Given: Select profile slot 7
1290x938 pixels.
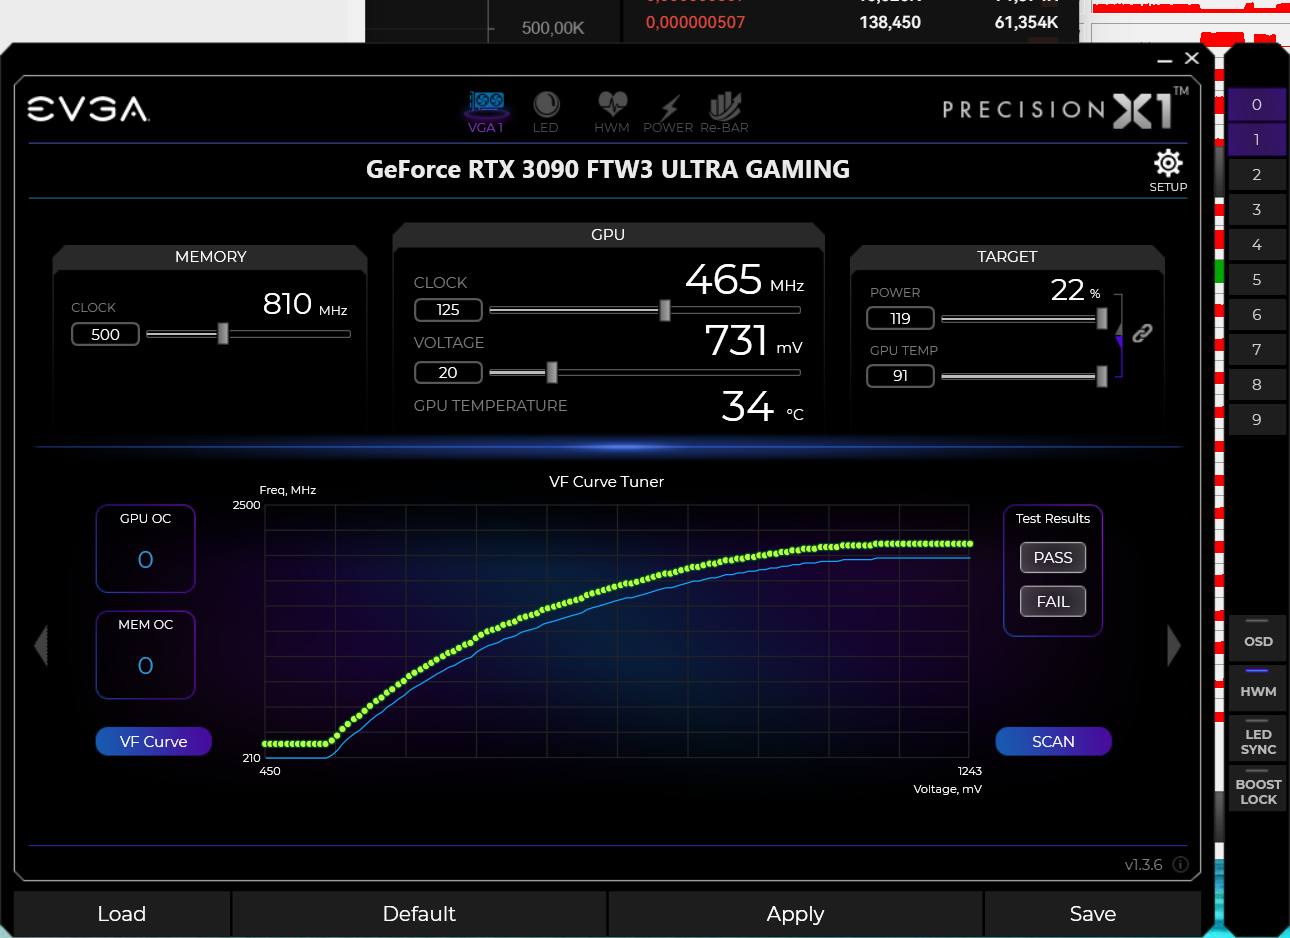Looking at the screenshot, I should [x=1257, y=350].
